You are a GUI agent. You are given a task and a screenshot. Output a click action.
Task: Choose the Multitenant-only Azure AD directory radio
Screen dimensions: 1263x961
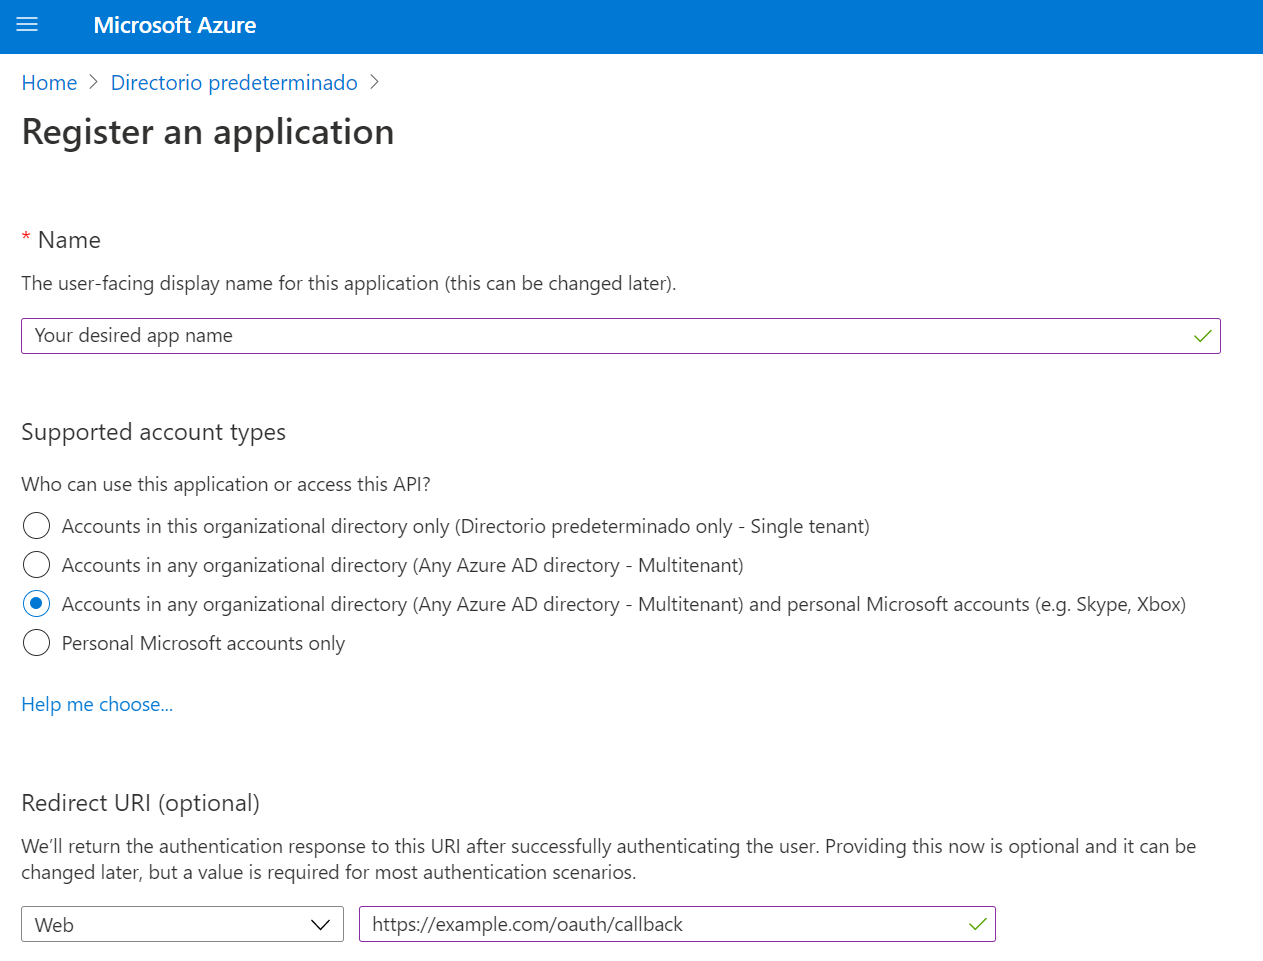coord(36,565)
